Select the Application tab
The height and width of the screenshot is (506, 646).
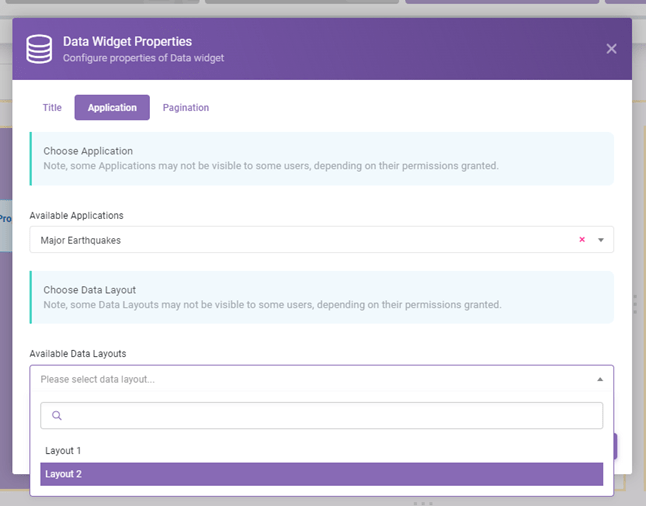pos(112,108)
